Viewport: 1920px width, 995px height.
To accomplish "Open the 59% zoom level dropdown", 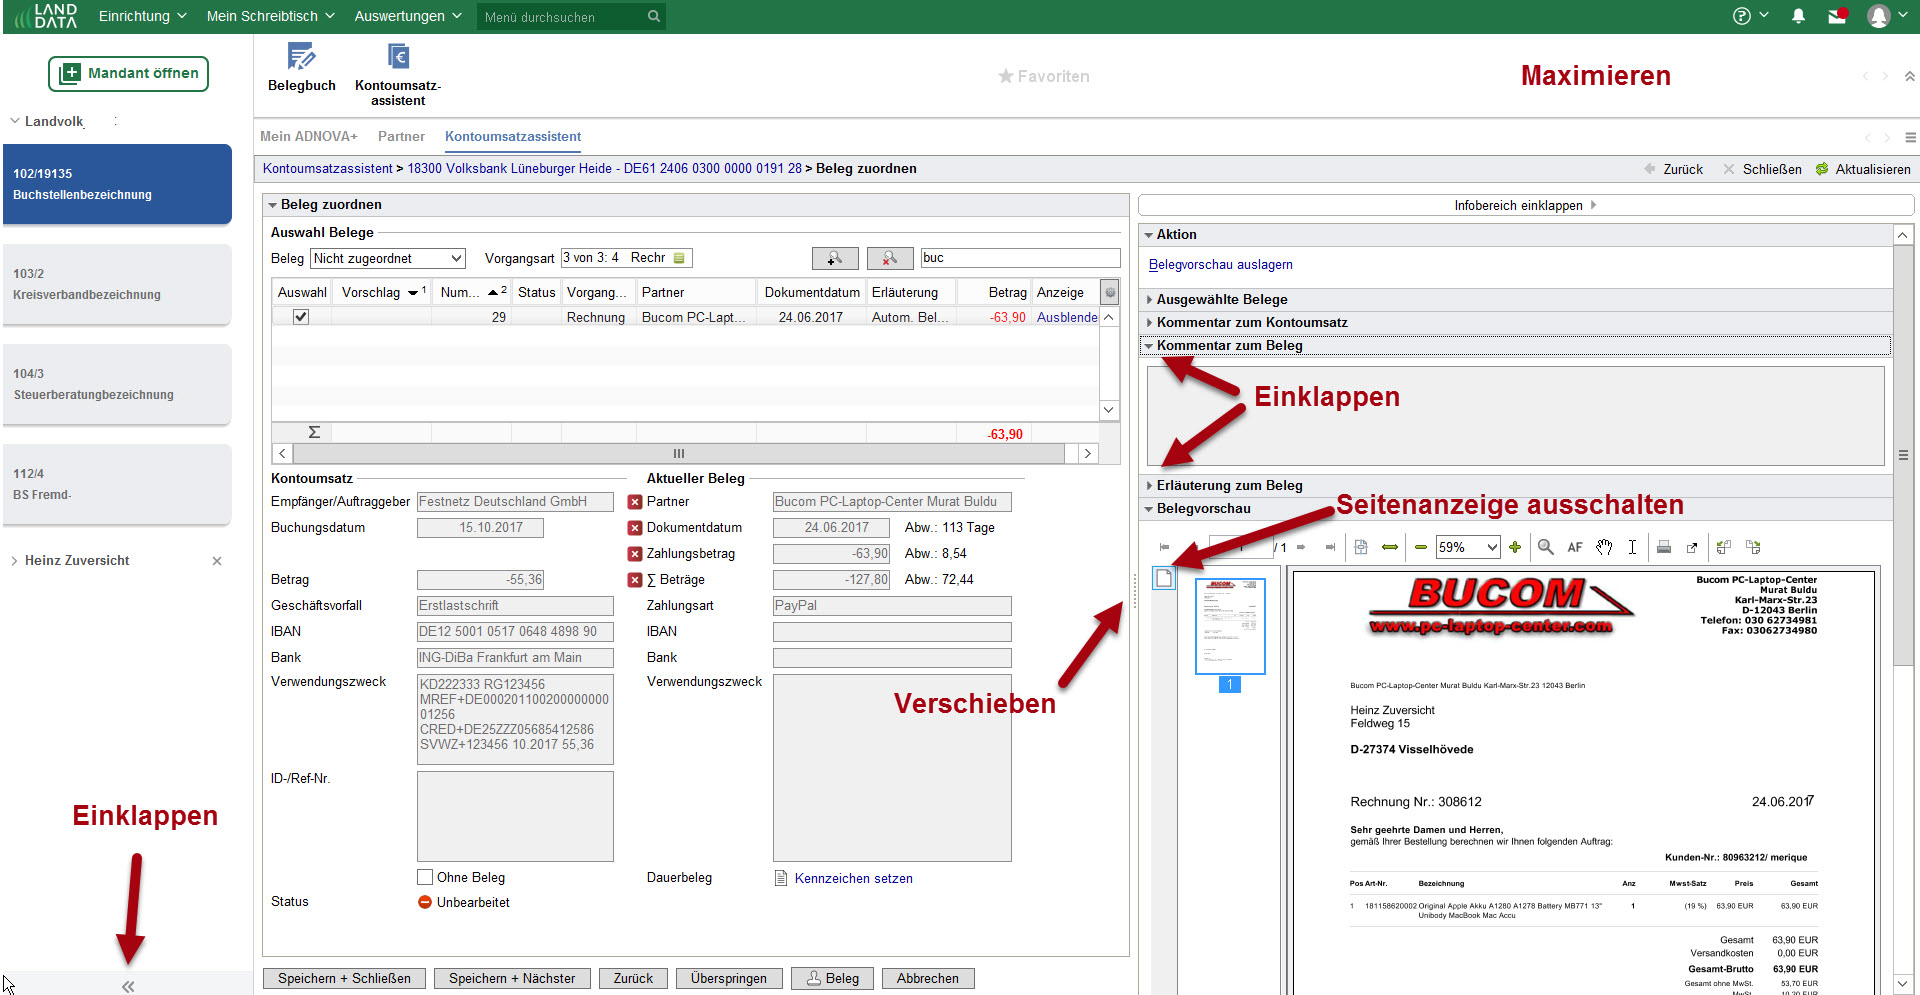I will click(1468, 547).
